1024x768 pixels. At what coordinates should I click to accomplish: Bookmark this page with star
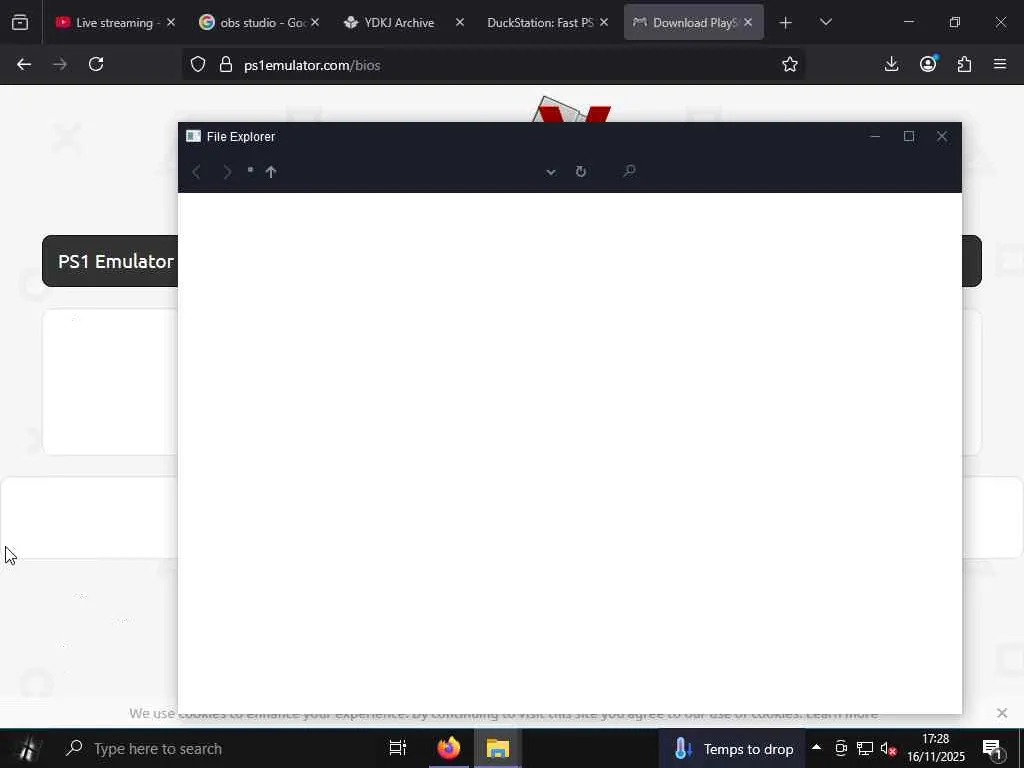tap(790, 65)
